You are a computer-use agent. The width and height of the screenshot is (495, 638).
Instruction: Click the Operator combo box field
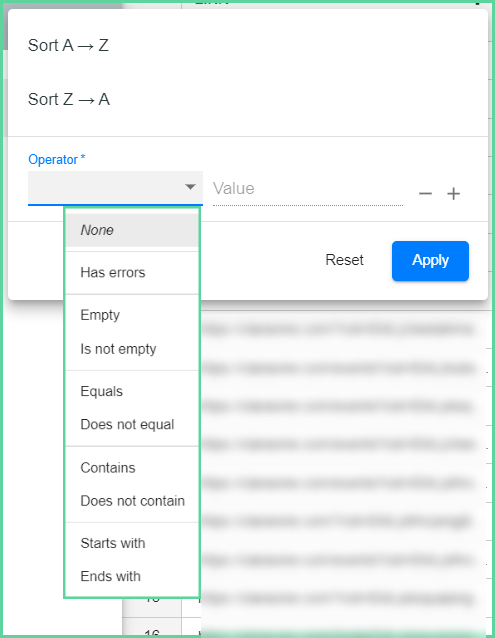click(x=115, y=188)
